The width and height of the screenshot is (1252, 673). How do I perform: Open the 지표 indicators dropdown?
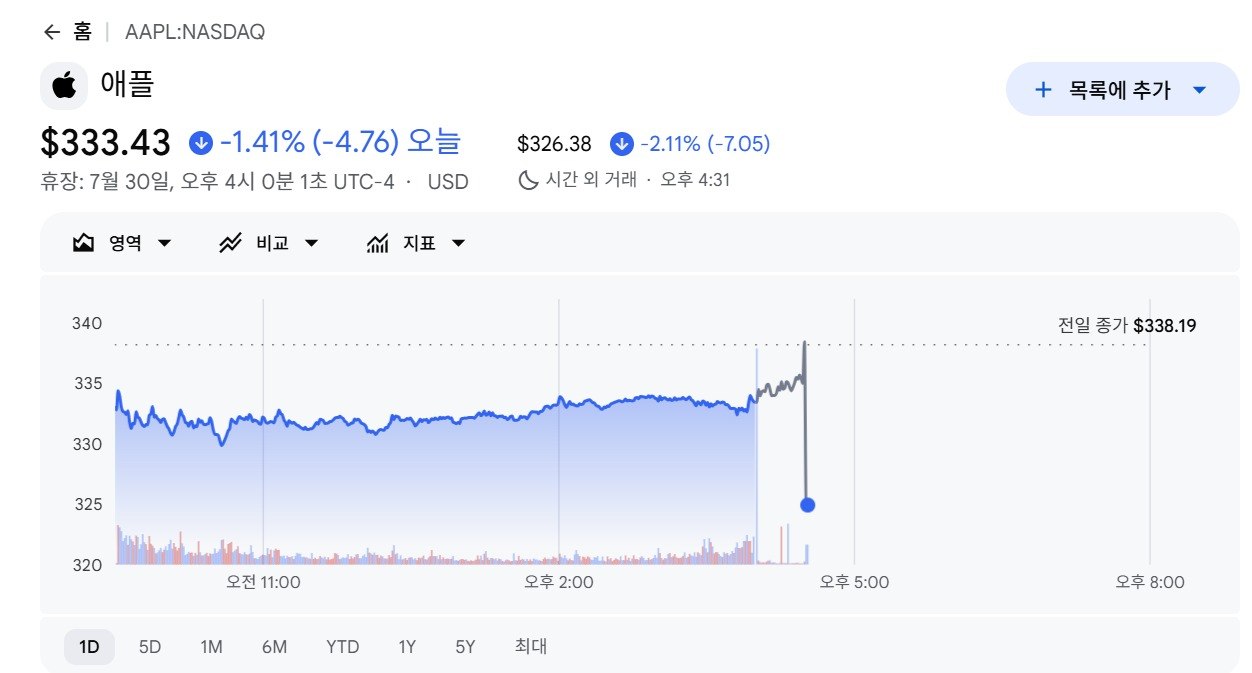(416, 243)
